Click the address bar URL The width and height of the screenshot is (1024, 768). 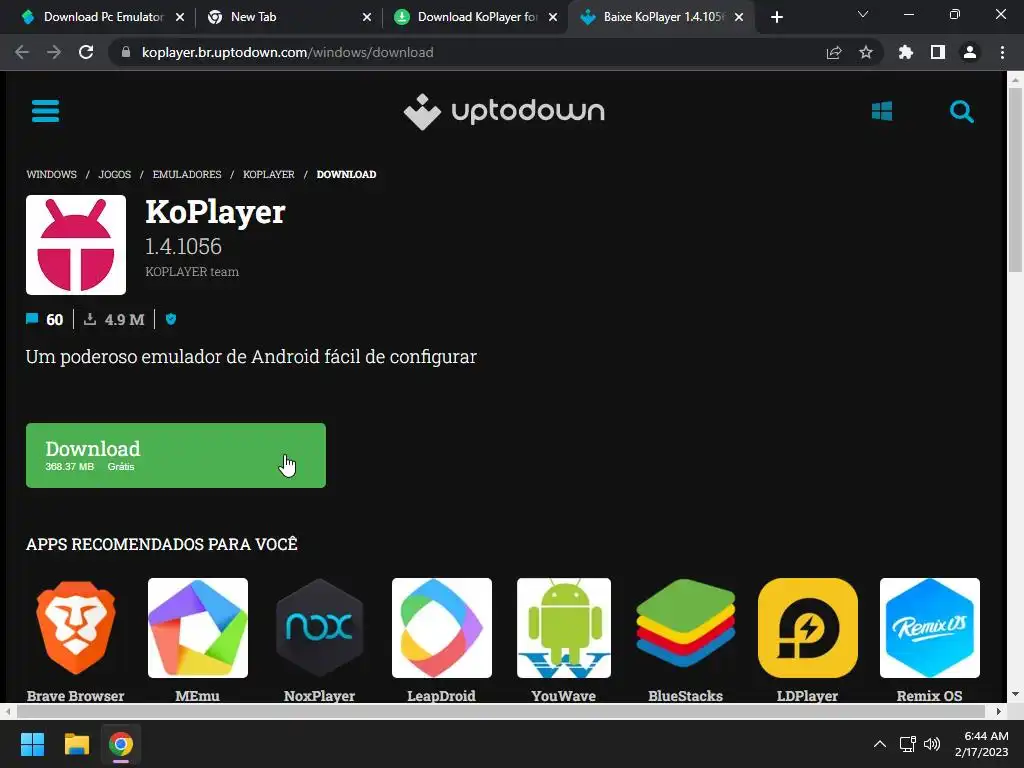(288, 52)
